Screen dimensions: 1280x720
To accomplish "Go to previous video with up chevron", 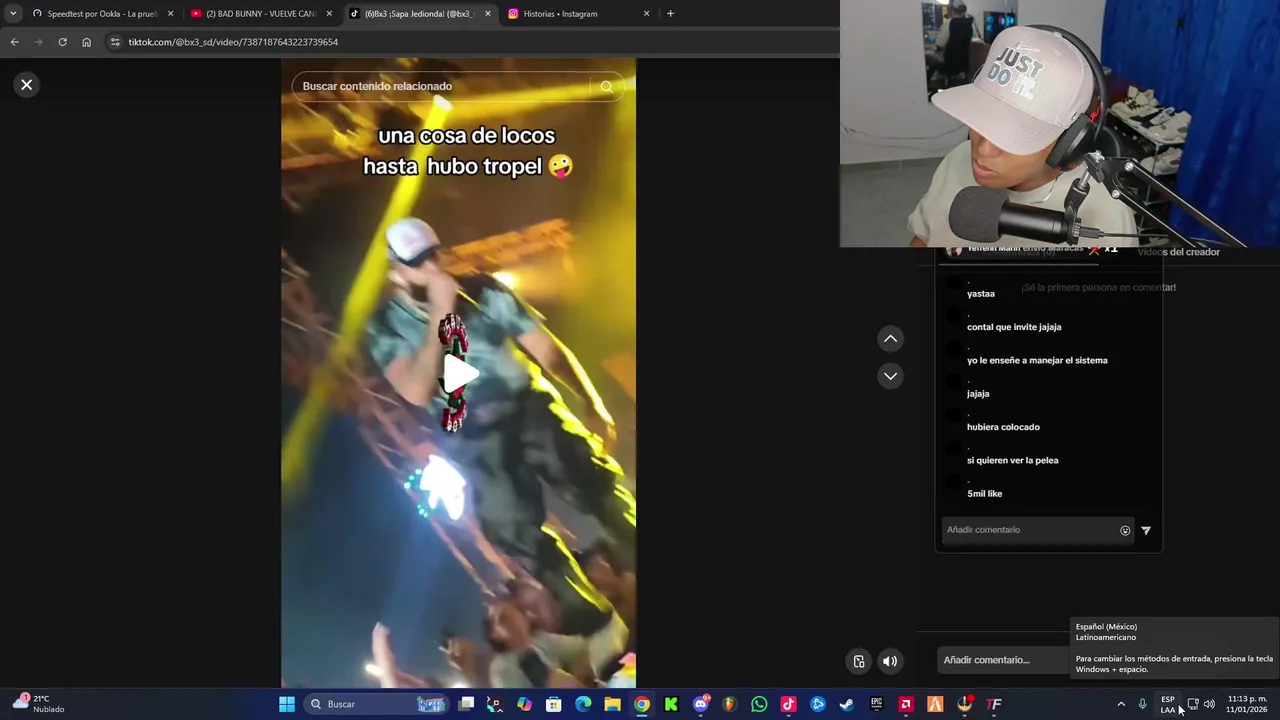I will 890,339.
